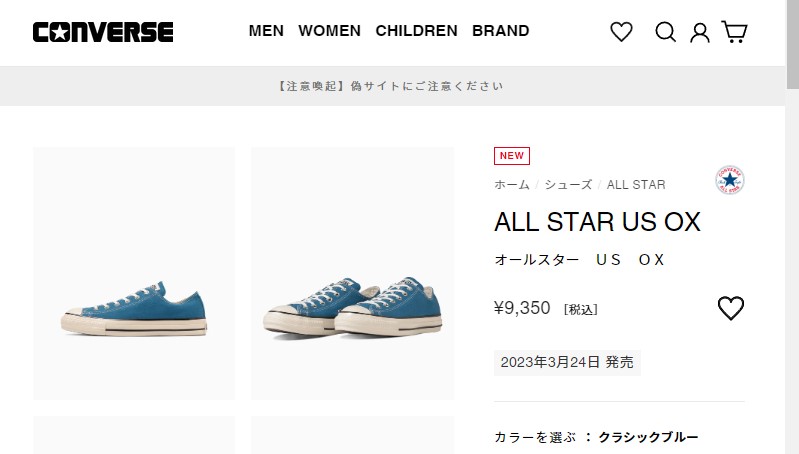This screenshot has width=799, height=454.
Task: Open the BRAND menu
Action: (500, 31)
